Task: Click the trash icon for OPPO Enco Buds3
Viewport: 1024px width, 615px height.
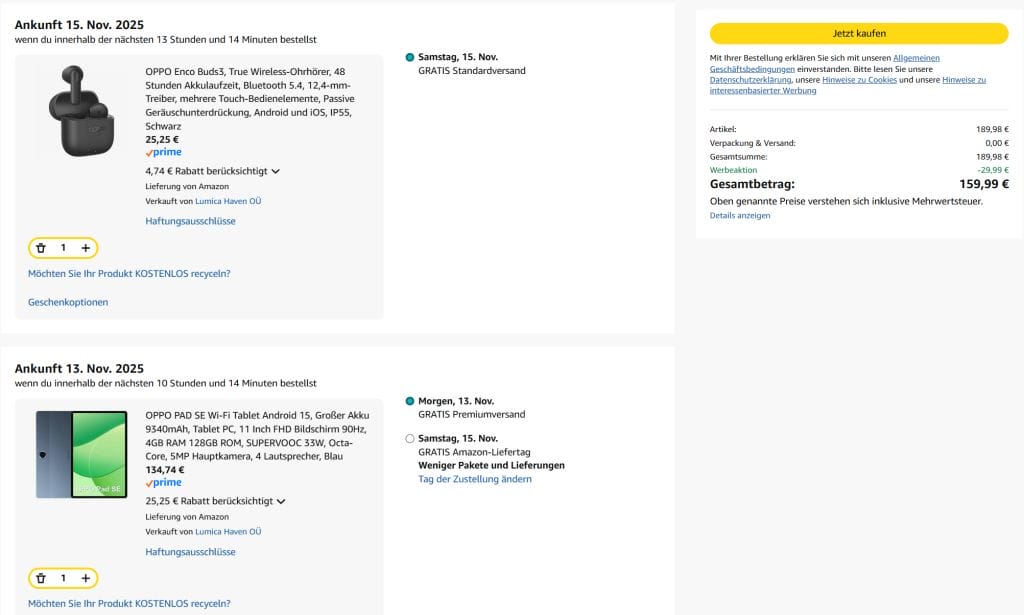Action: pos(41,248)
